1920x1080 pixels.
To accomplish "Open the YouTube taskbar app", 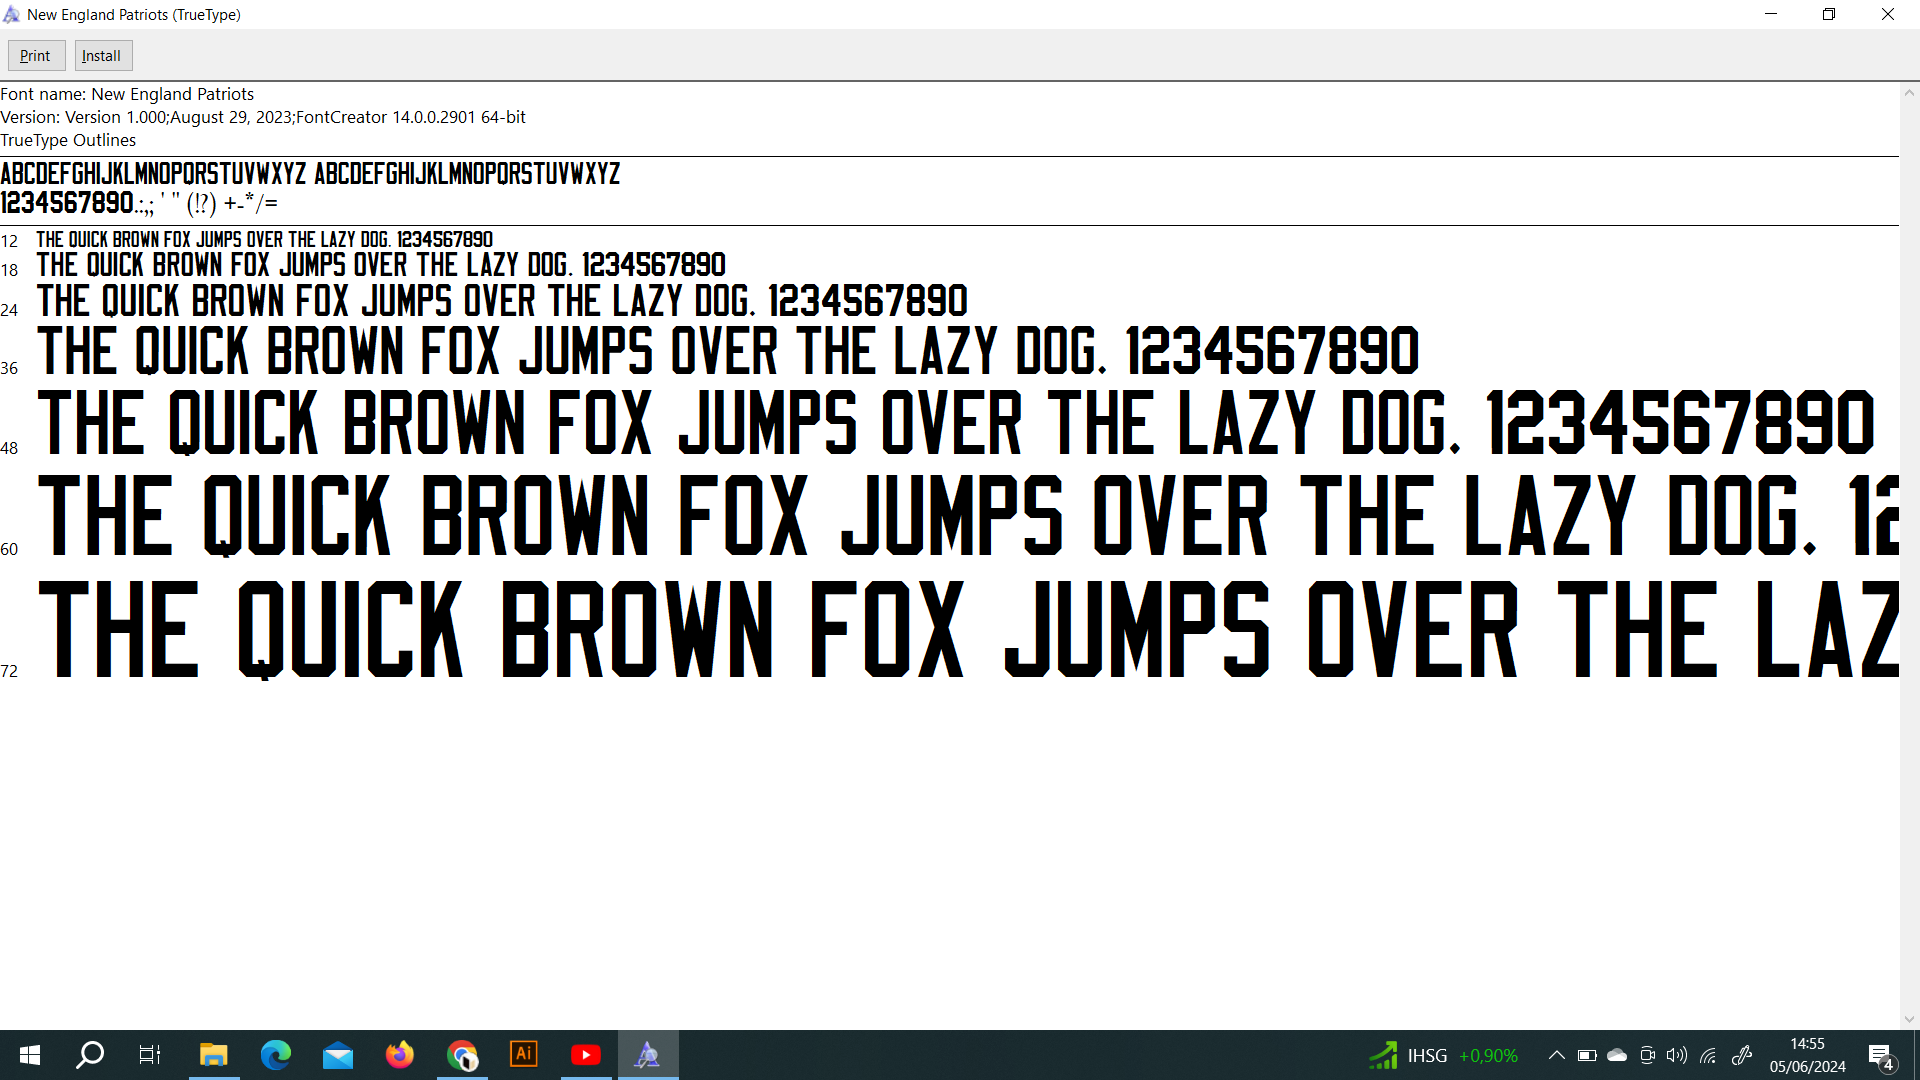I will 586,1055.
